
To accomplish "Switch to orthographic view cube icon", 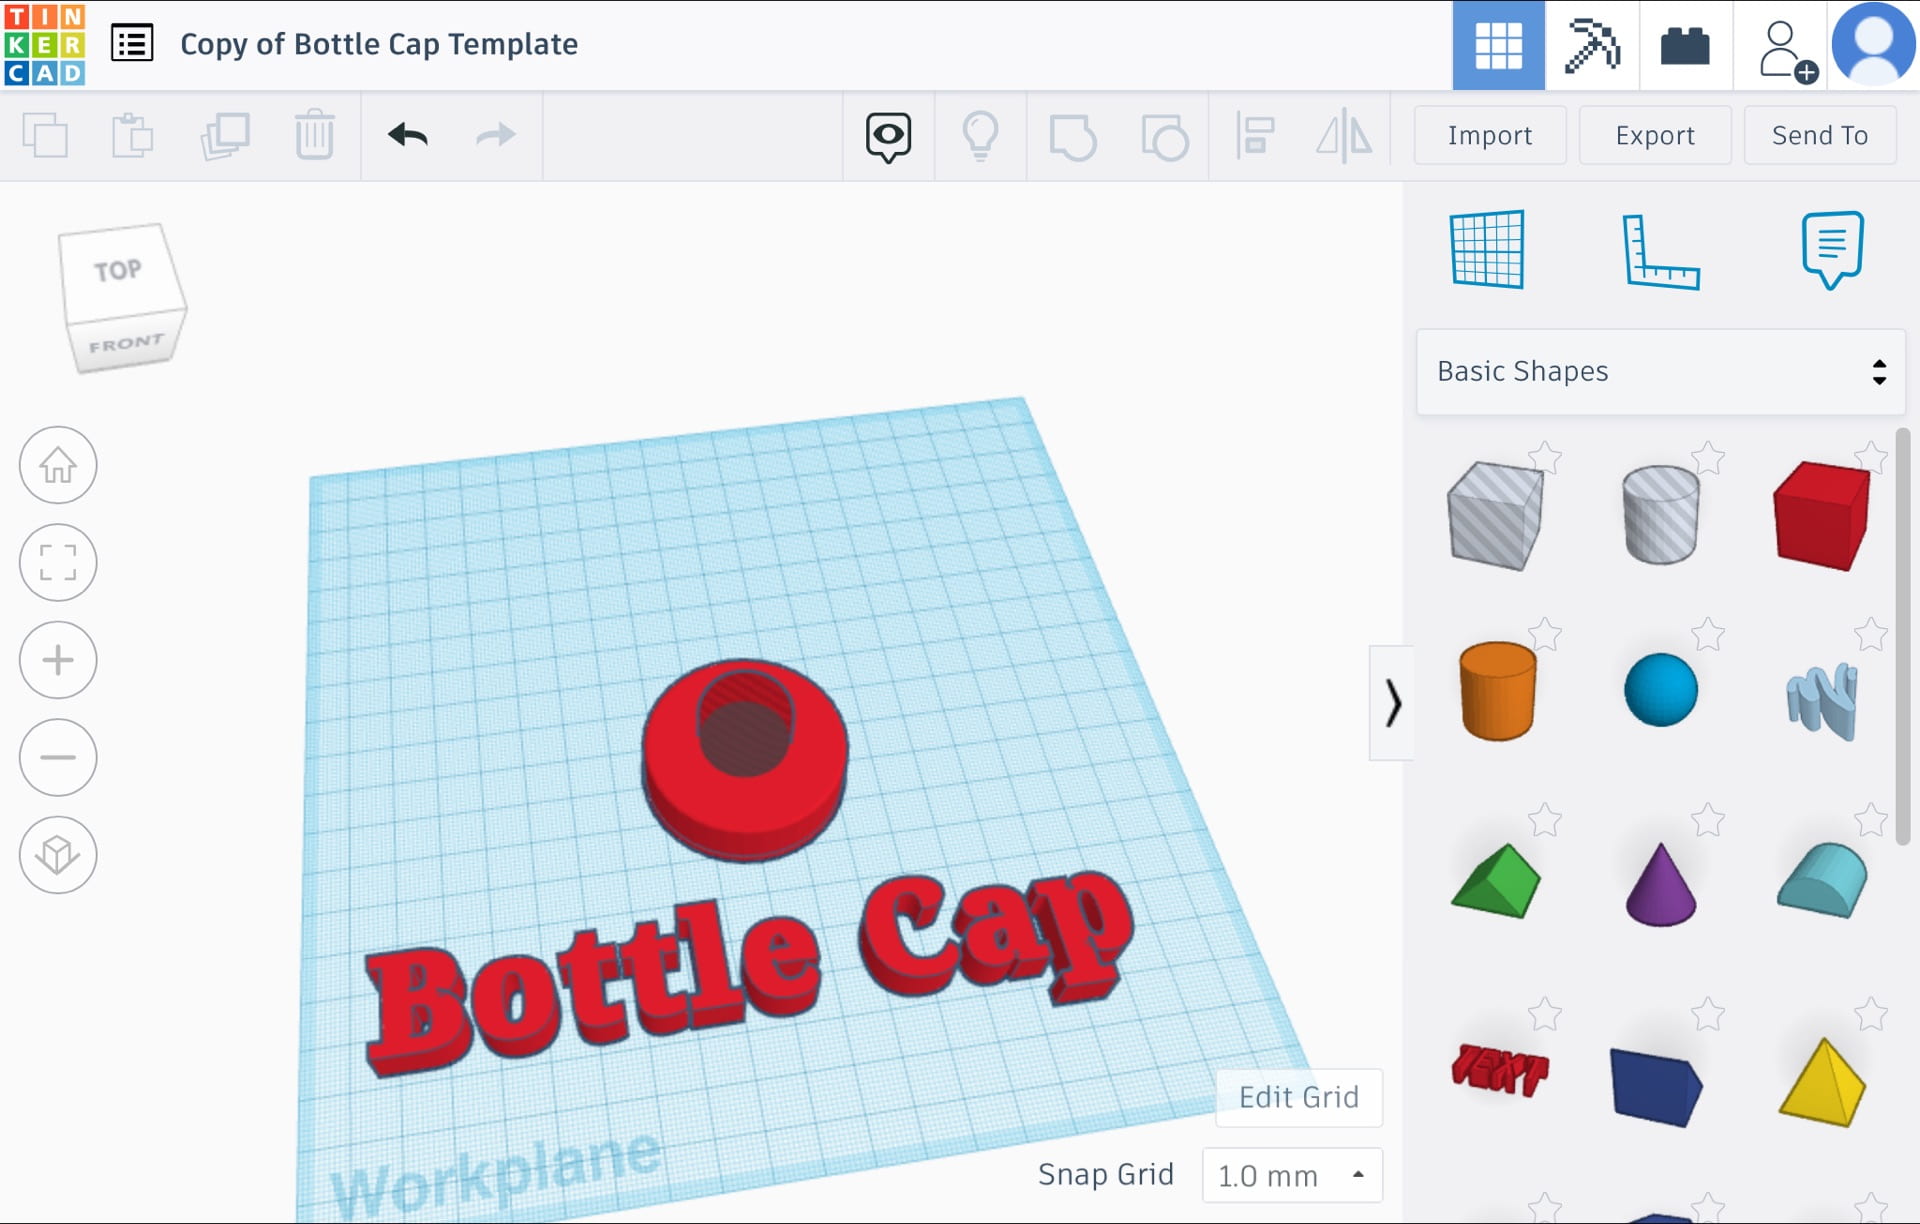I will point(58,855).
